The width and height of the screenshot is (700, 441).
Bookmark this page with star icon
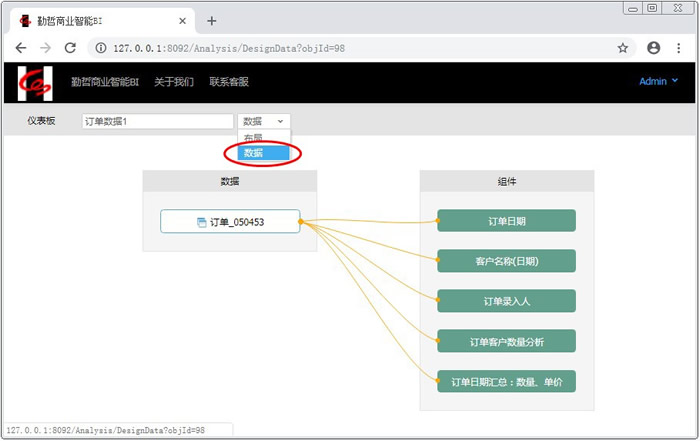click(622, 47)
